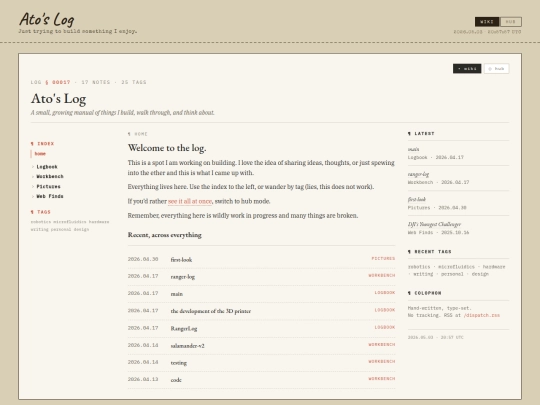Image resolution: width=540 pixels, height=405 pixels.
Task: Filter by hardware tag in left sidebar
Action: pyautogui.click(x=99, y=222)
